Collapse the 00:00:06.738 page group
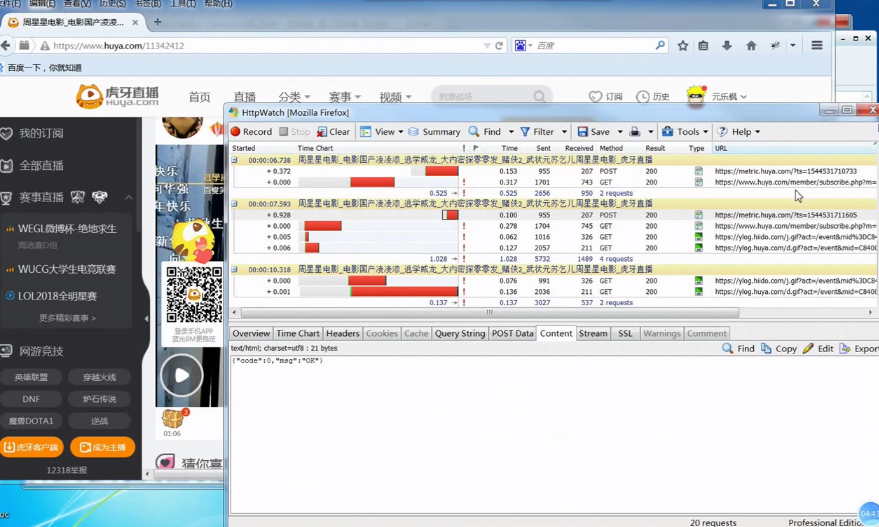The image size is (879, 527). point(235,160)
